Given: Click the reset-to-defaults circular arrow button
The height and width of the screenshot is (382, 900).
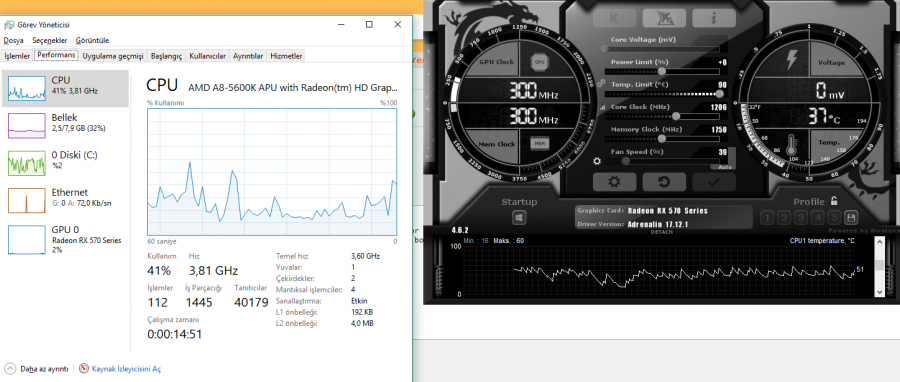Looking at the screenshot, I should tap(664, 182).
